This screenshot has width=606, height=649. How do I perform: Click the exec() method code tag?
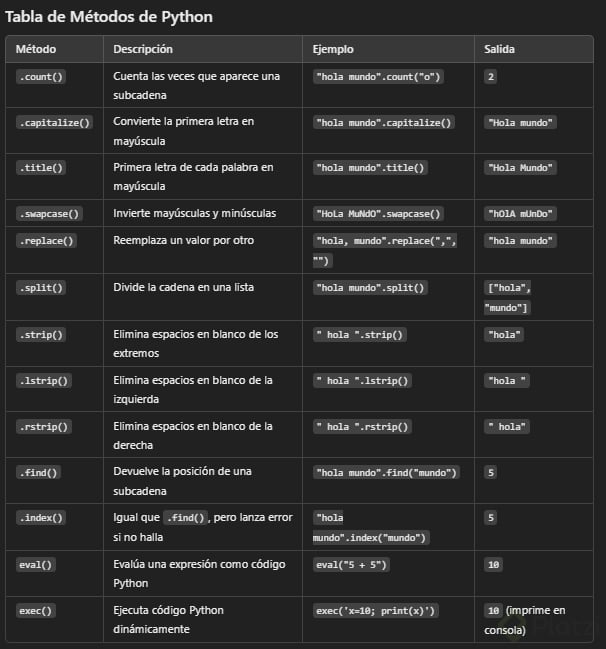coord(36,610)
